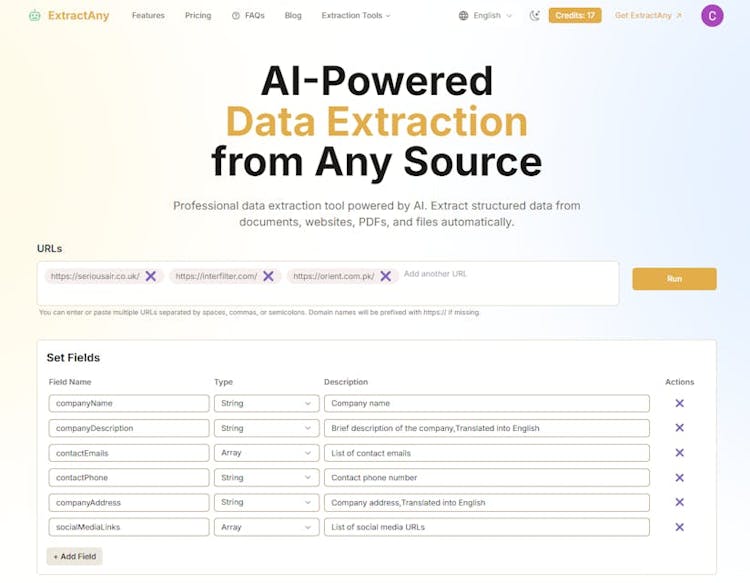The width and height of the screenshot is (750, 583).
Task: Follow the Get ExtractAny link
Action: click(x=649, y=16)
